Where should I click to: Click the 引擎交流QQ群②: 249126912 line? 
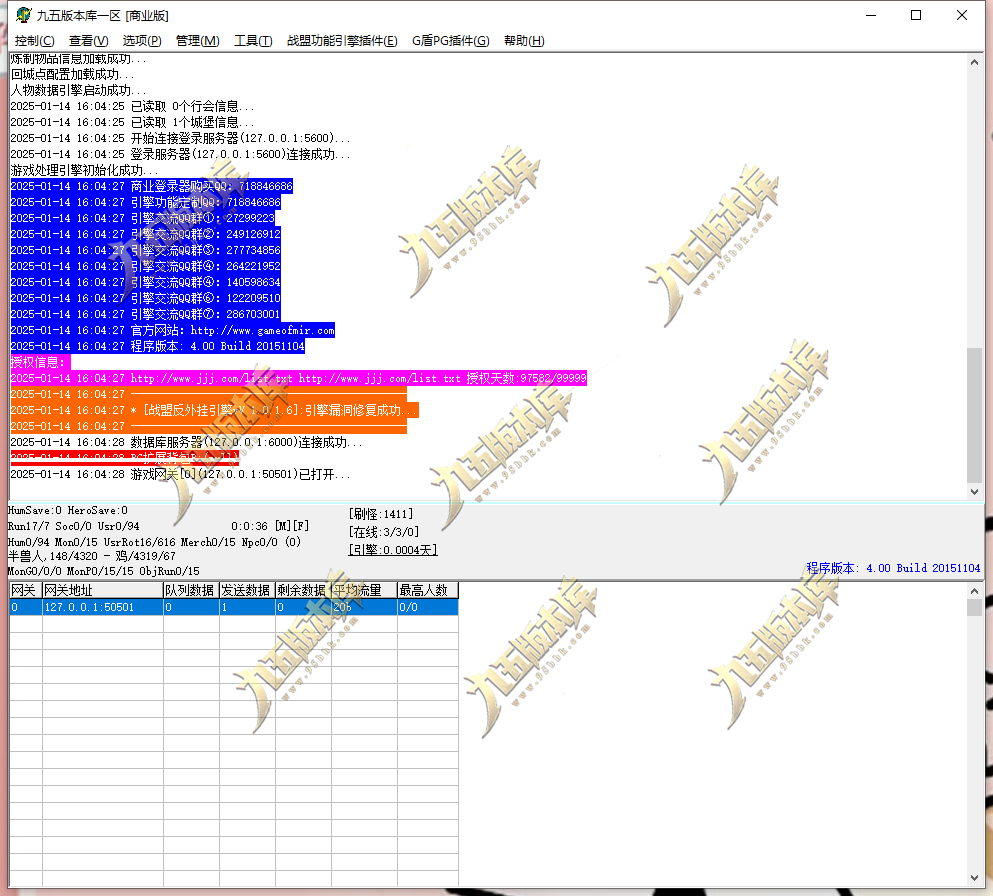(146, 234)
